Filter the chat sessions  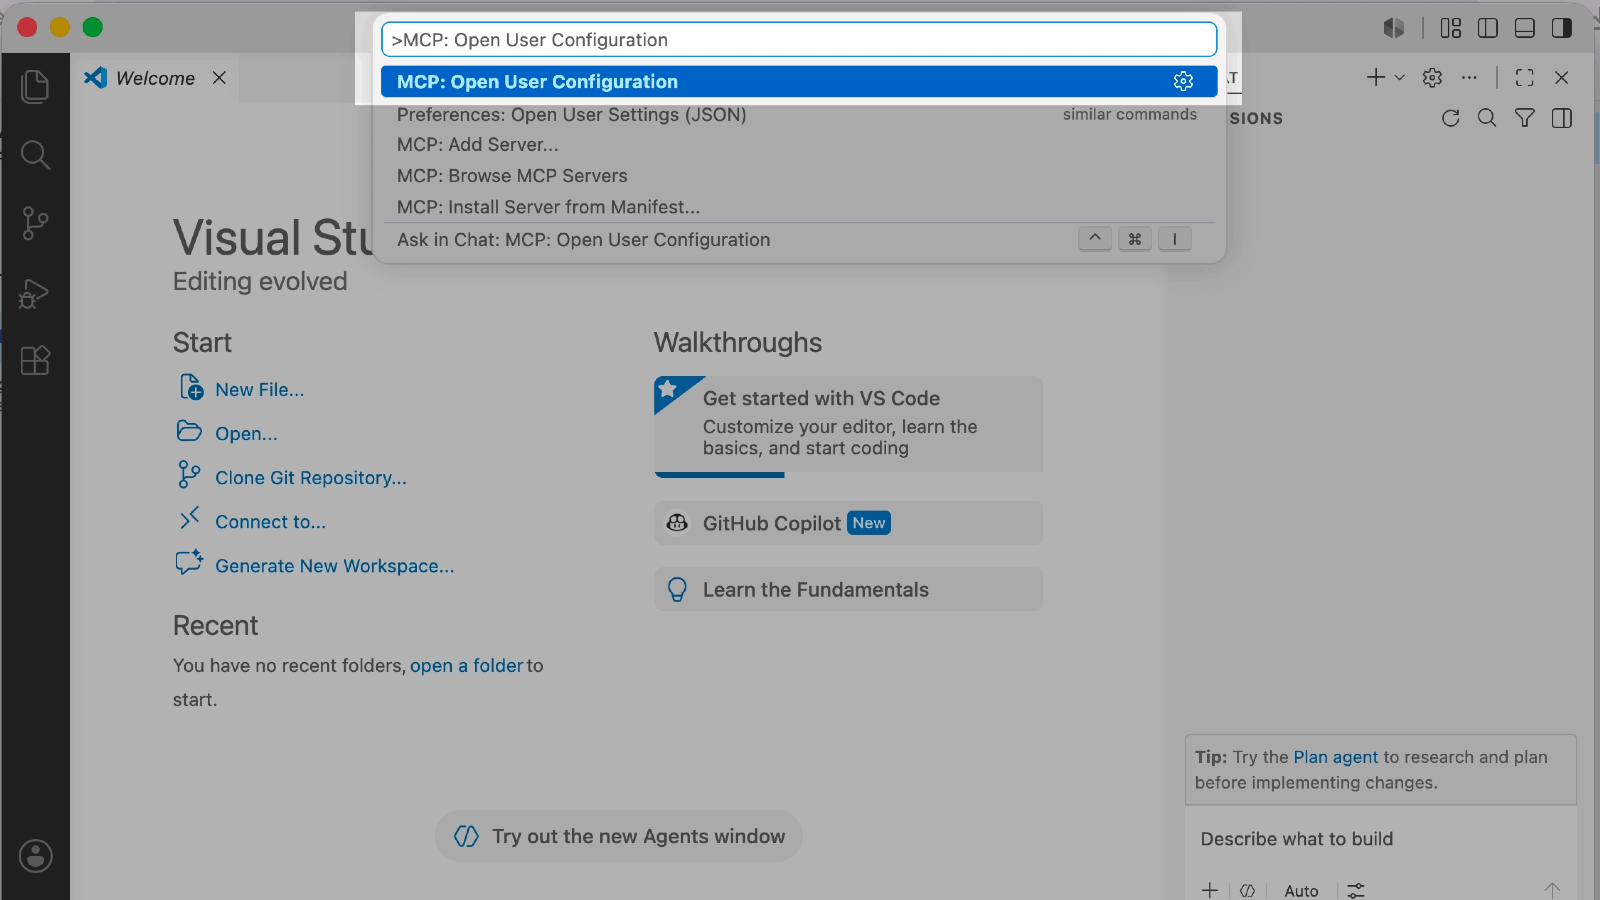[1525, 118]
